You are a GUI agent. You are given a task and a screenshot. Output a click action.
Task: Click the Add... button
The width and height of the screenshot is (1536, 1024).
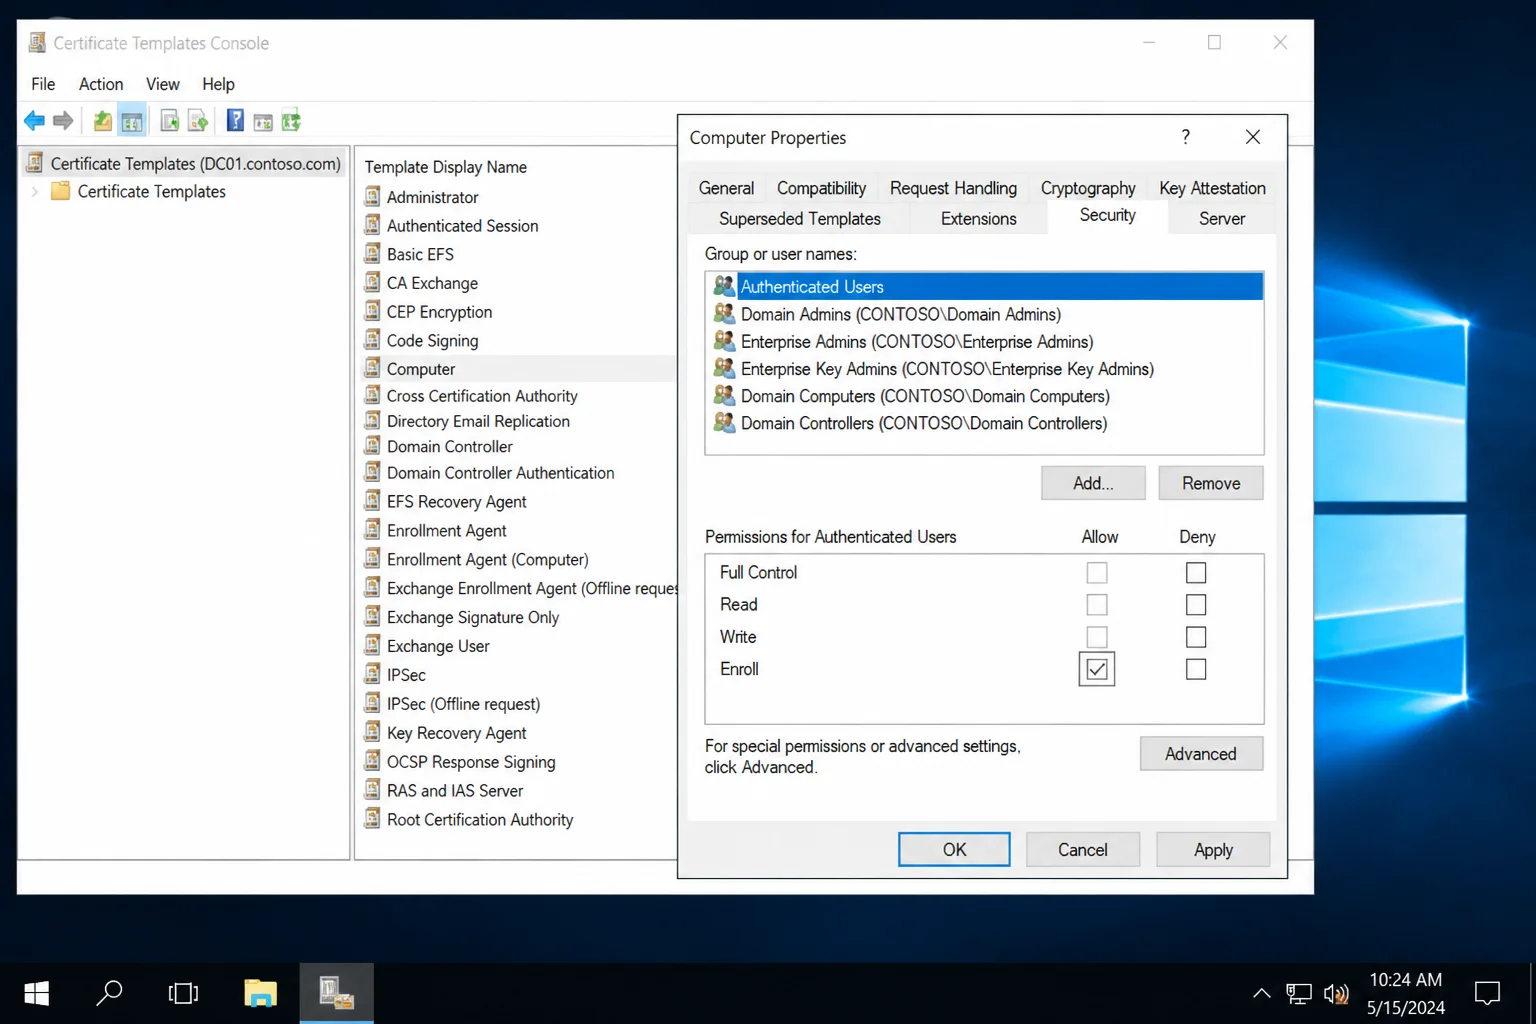pos(1093,483)
